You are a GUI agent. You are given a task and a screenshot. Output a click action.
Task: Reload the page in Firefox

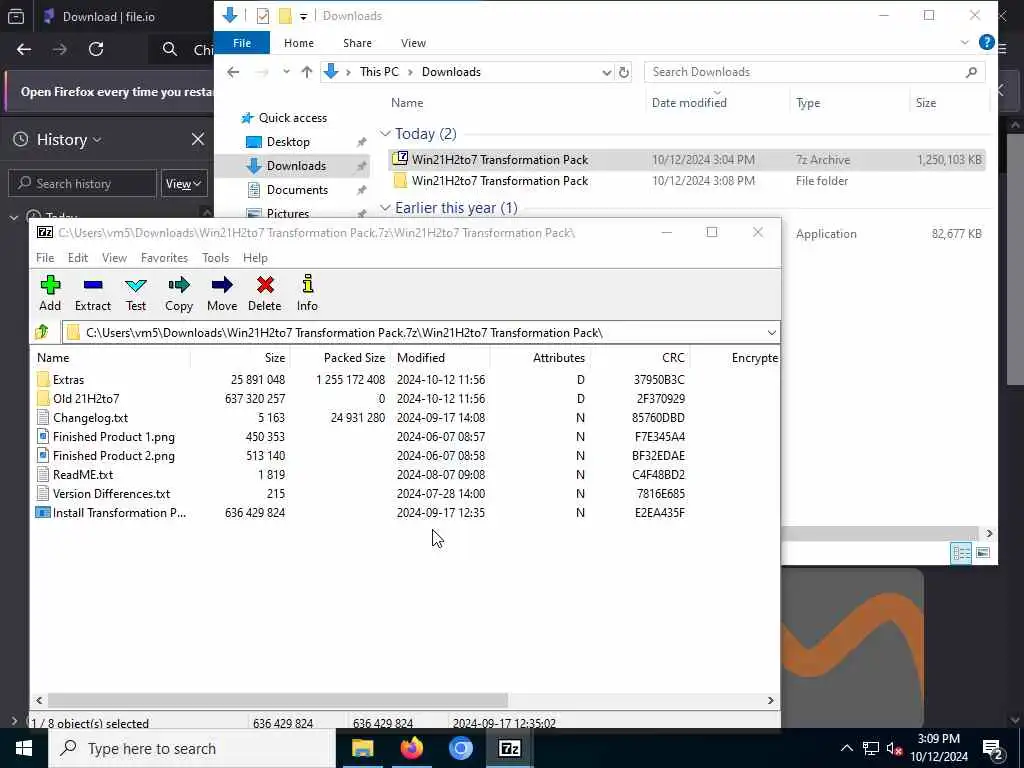point(96,49)
